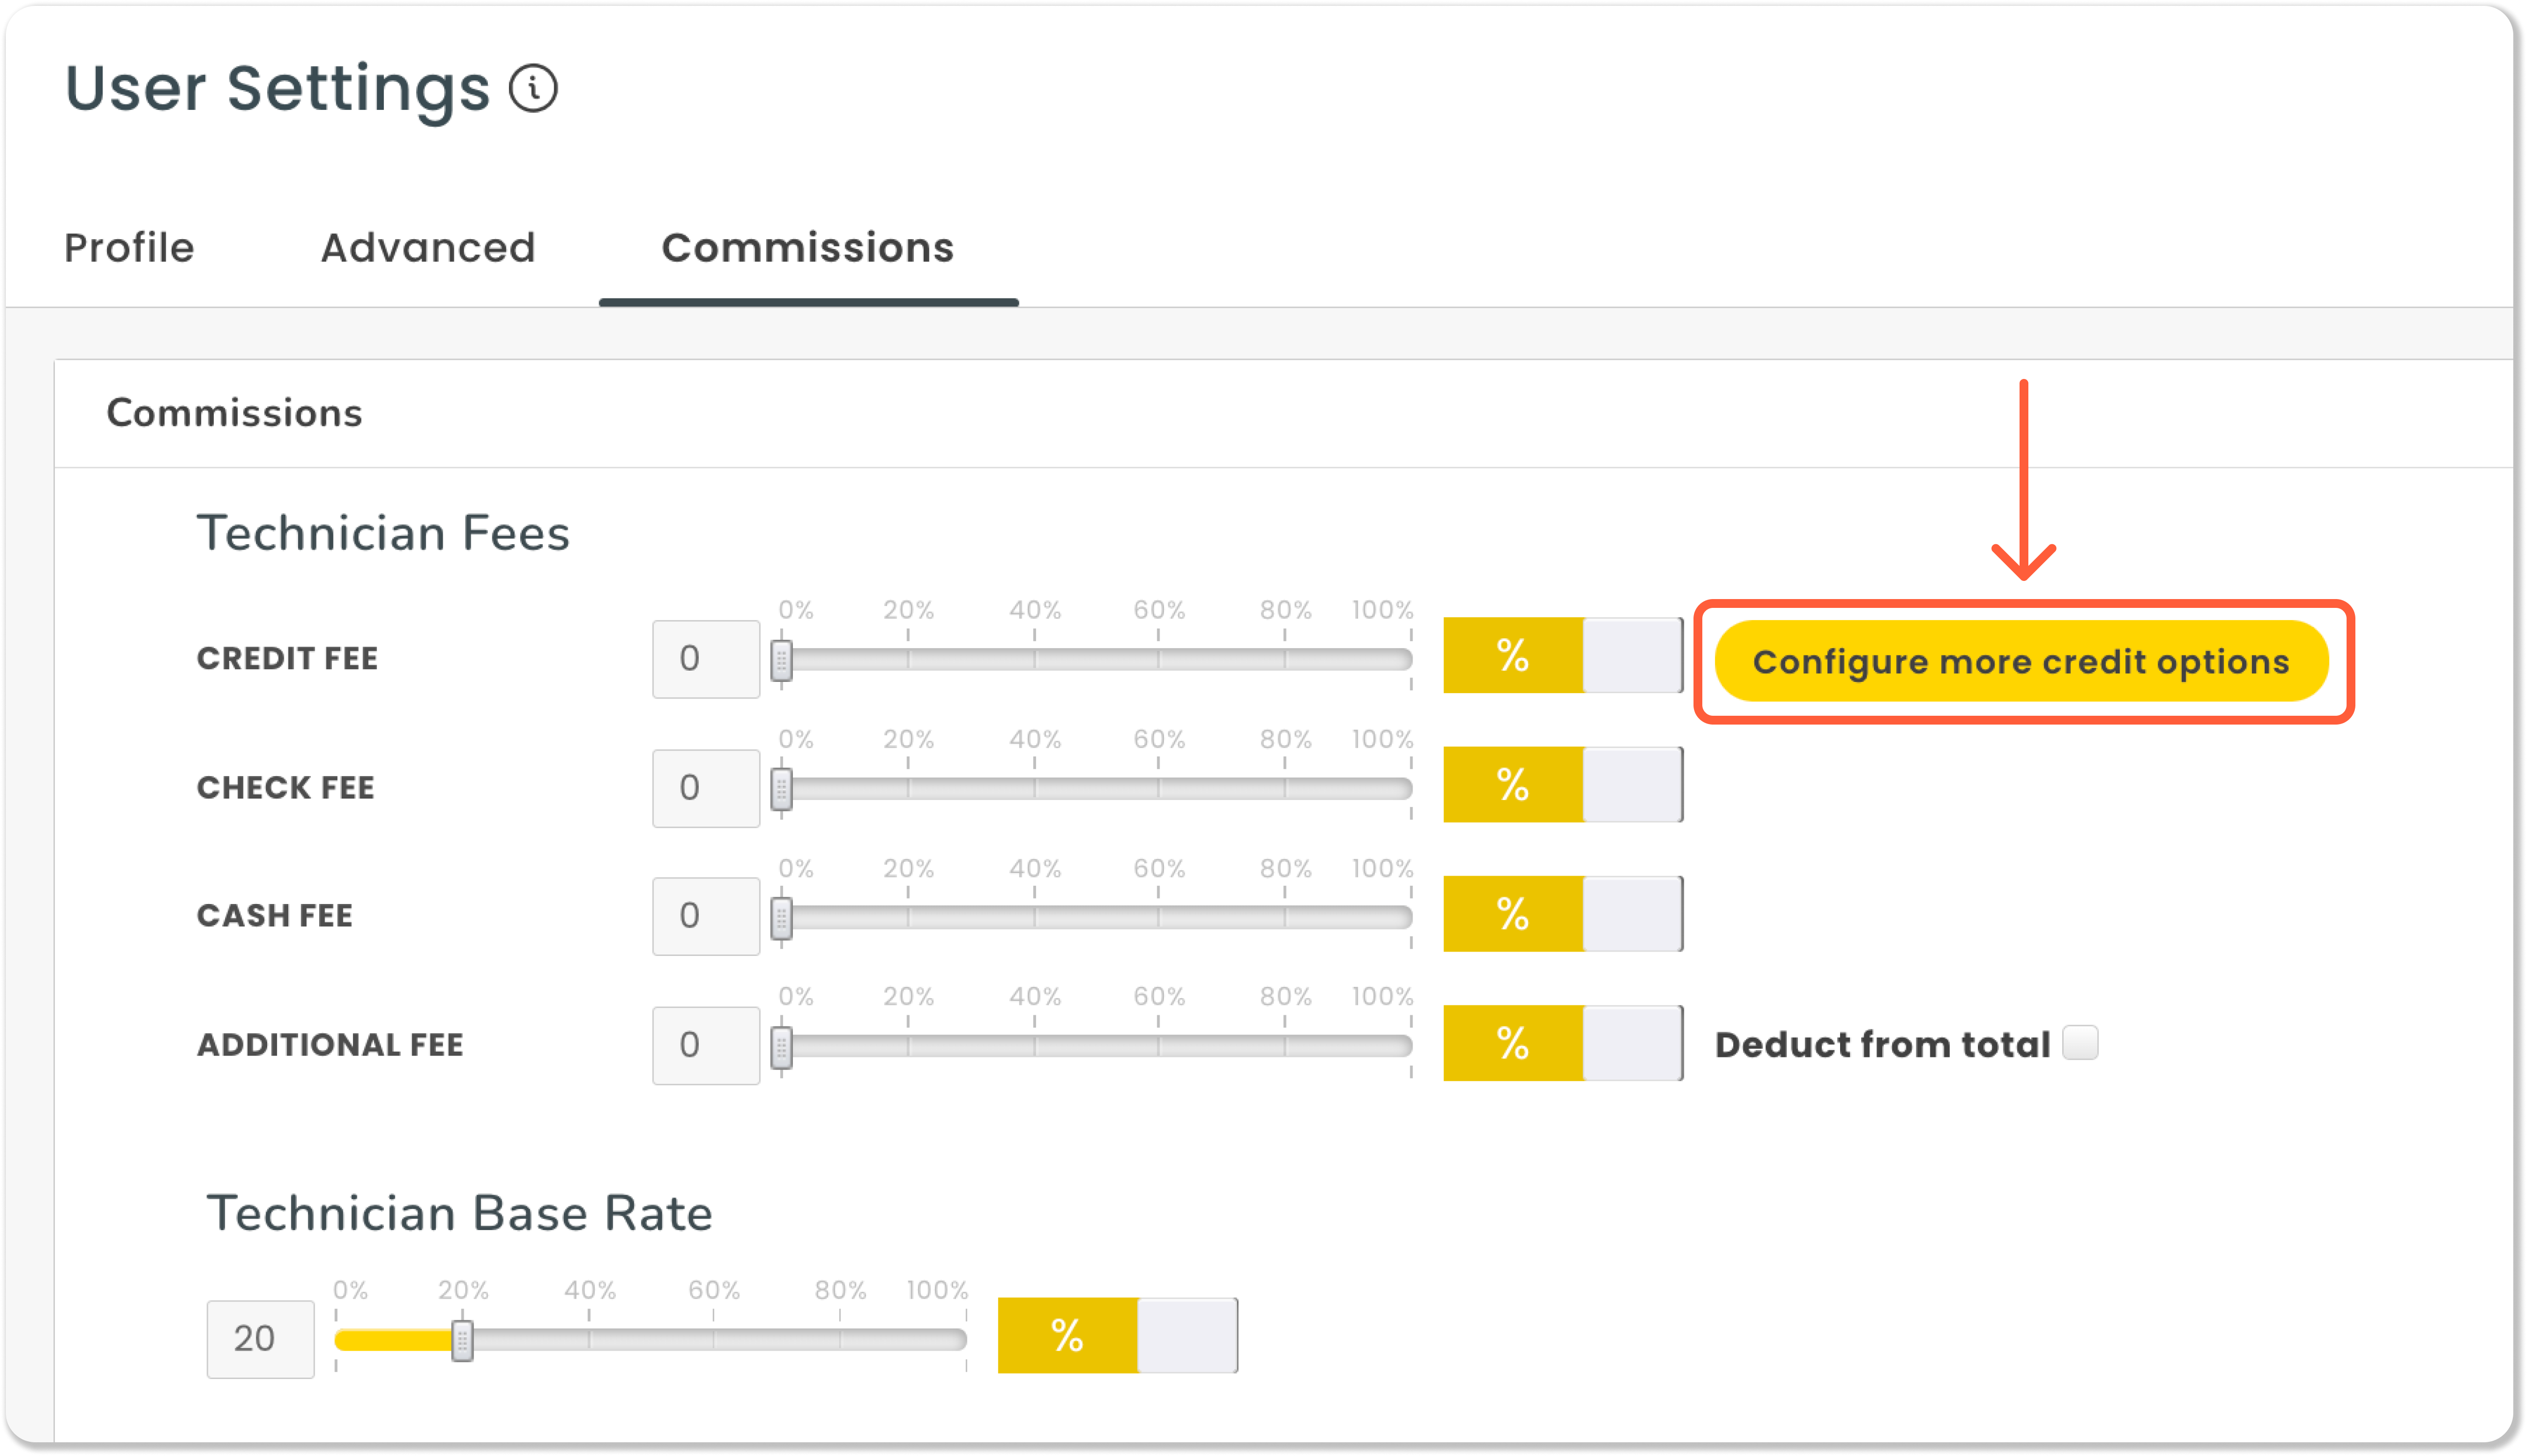Toggle Check Fee percent switch

pos(1562,785)
